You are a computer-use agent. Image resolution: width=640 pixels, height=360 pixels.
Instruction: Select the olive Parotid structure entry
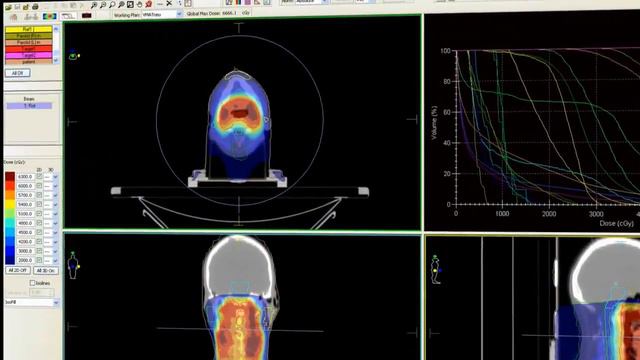pos(29,36)
